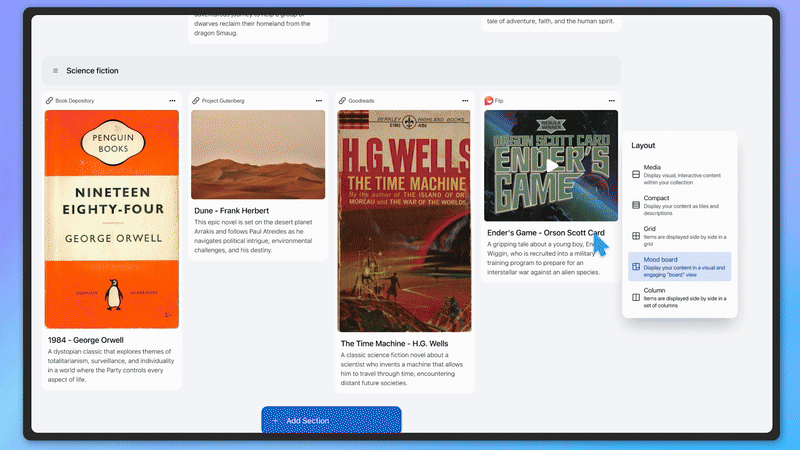Open the Dune desert image
The image size is (800, 450).
258,155
